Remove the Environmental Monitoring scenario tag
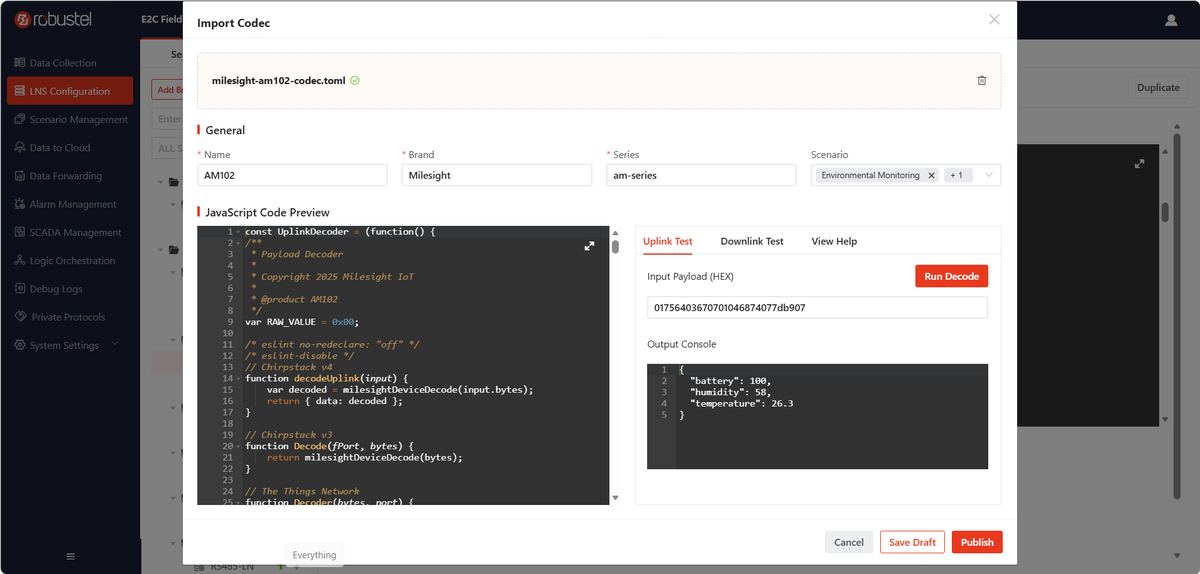Viewport: 1200px width, 574px height. 931,175
